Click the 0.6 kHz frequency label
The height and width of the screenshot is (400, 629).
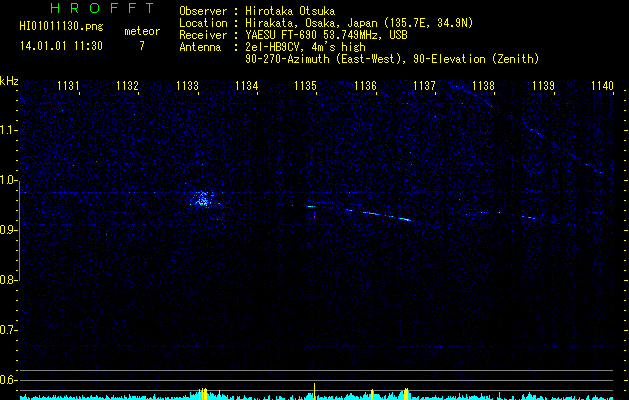tap(8, 380)
